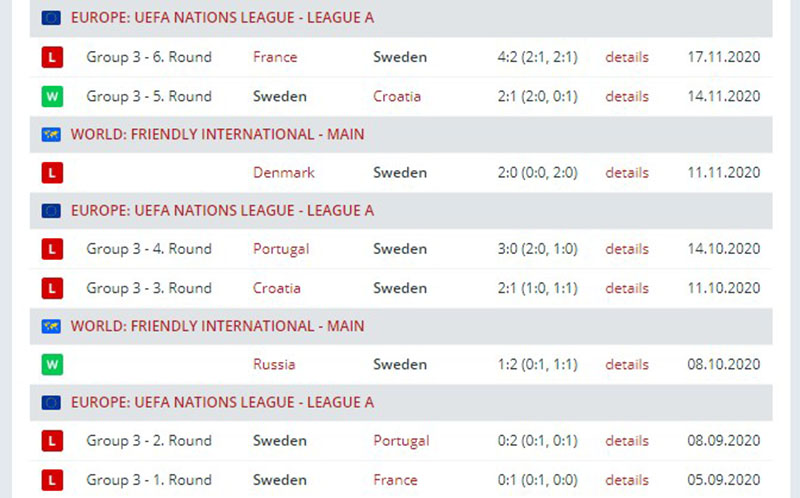Screen dimensions: 800x498
Task: Click the EU flag icon in the top league header
Action: [51, 18]
